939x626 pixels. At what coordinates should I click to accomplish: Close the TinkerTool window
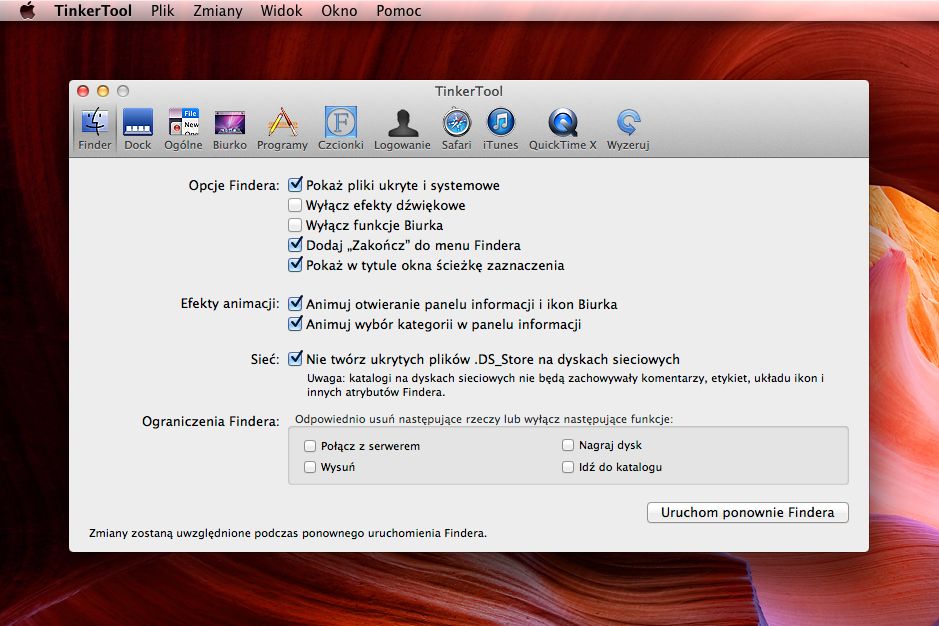coord(83,90)
